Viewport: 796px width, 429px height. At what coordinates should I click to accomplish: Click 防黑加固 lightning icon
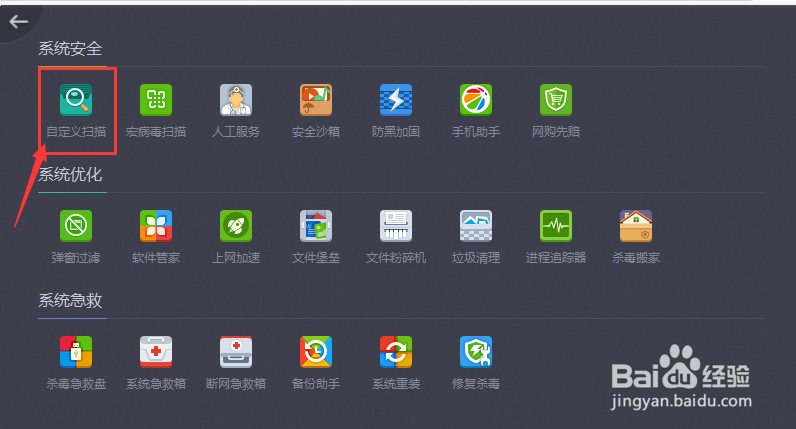(x=396, y=100)
